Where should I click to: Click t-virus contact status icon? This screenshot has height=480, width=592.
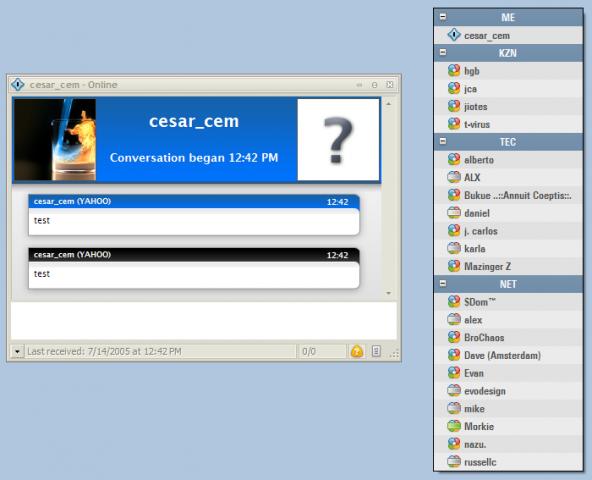tap(453, 124)
